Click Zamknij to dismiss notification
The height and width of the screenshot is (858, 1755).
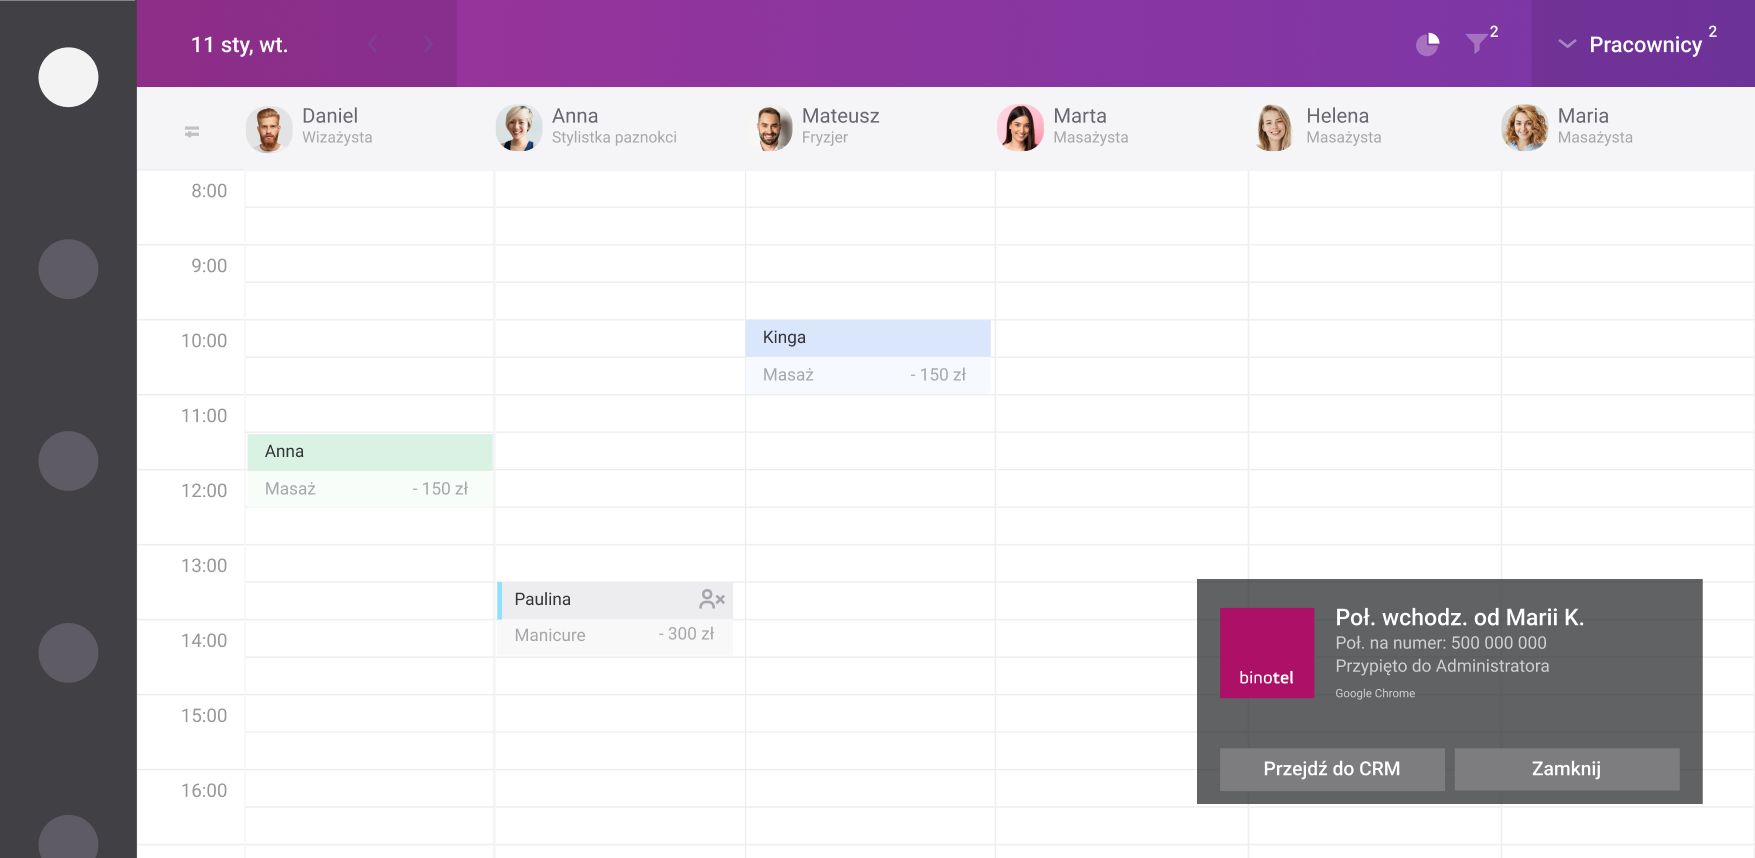coord(1567,769)
